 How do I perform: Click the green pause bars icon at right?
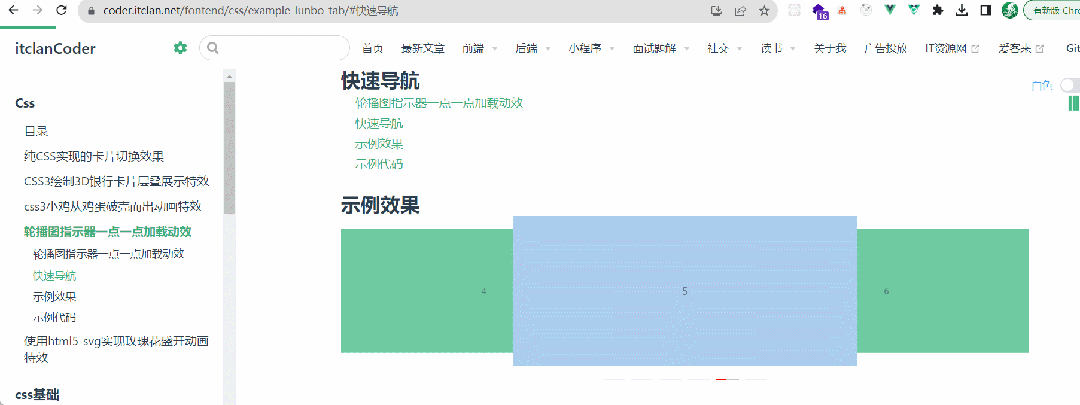[x=1074, y=103]
